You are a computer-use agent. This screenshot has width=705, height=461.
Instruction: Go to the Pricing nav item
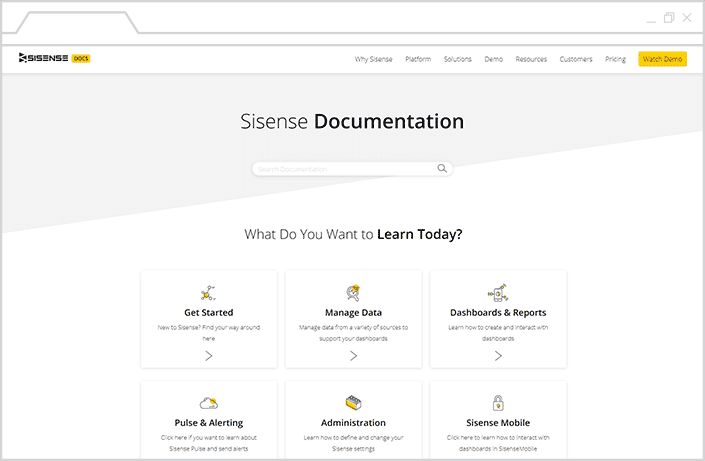point(615,59)
